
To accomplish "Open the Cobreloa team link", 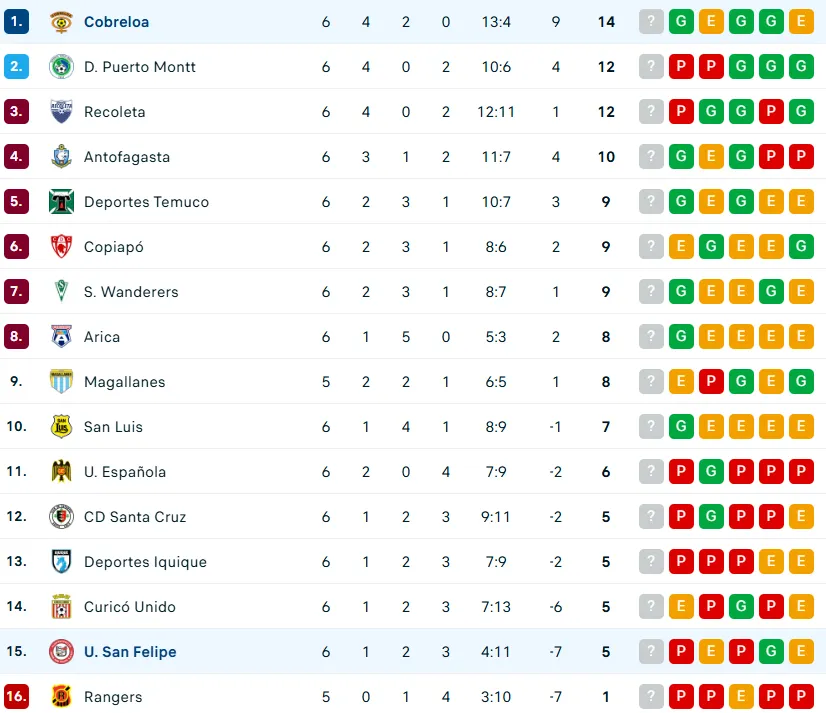I will point(116,22).
